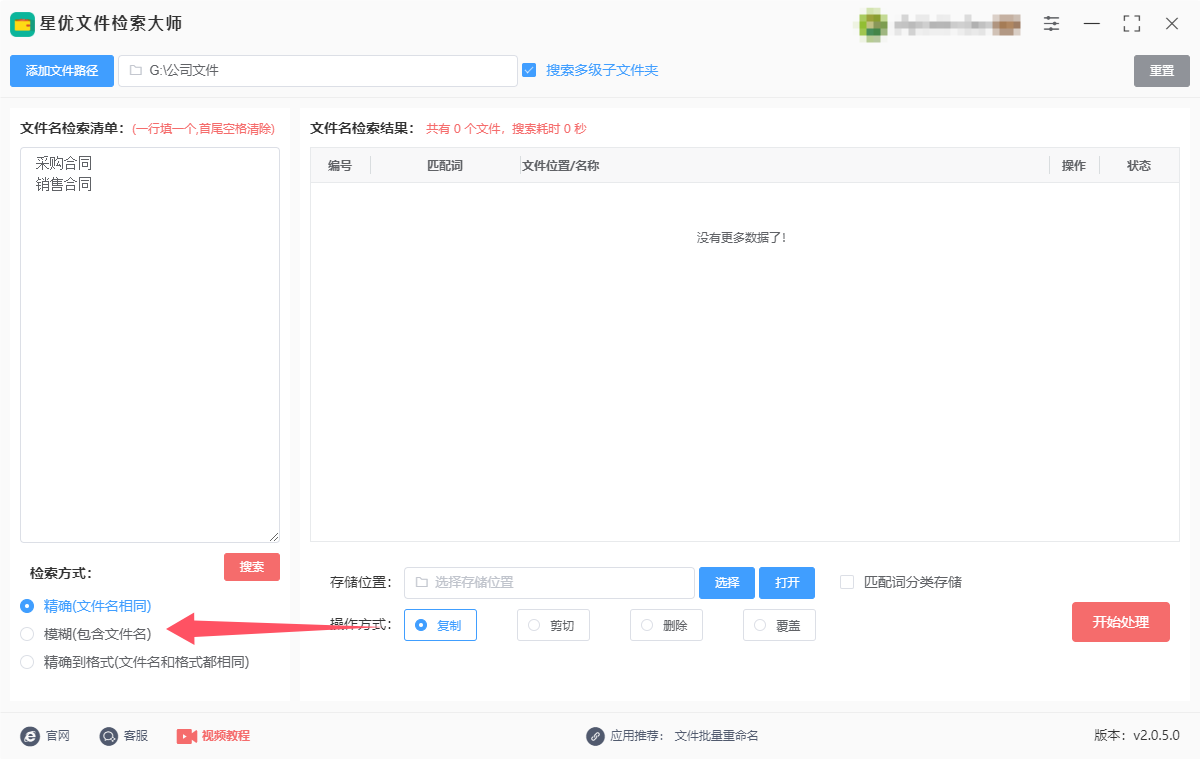Click the fullscreen icon in title bar
This screenshot has height=760, width=1200.
[1132, 24]
